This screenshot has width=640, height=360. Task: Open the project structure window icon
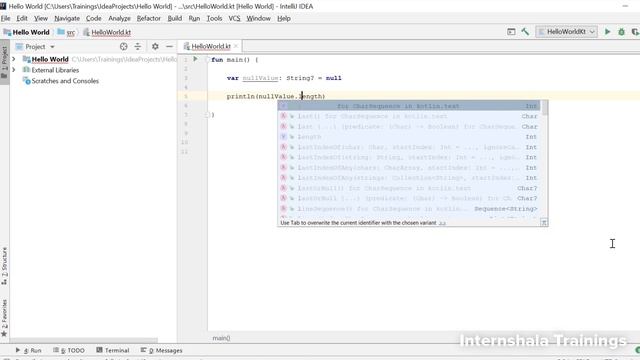[x=511, y=31]
